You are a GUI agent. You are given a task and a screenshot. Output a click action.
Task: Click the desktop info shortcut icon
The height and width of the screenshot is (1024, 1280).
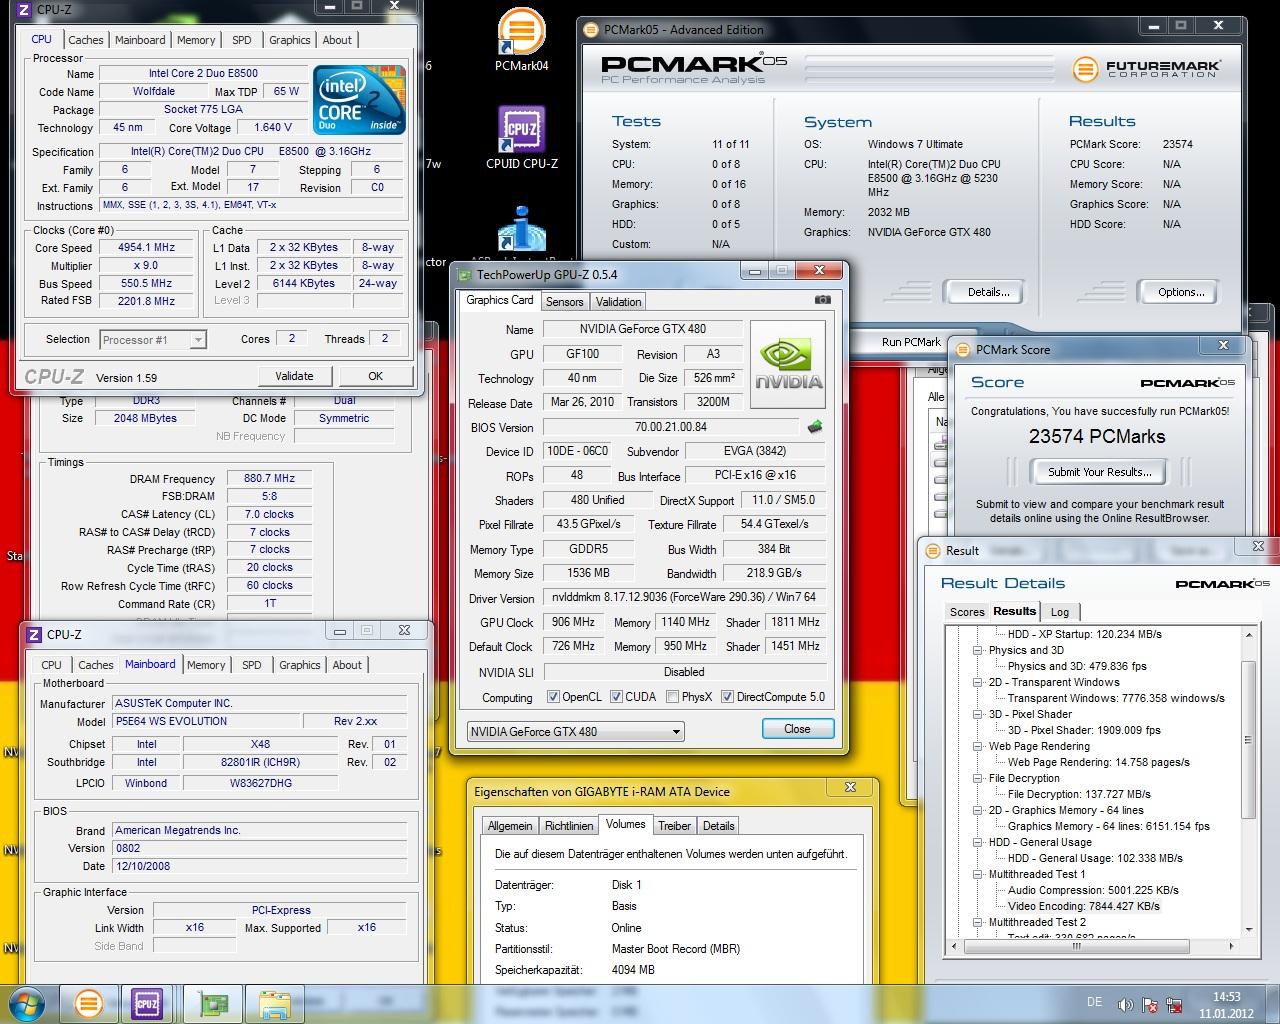pos(522,228)
